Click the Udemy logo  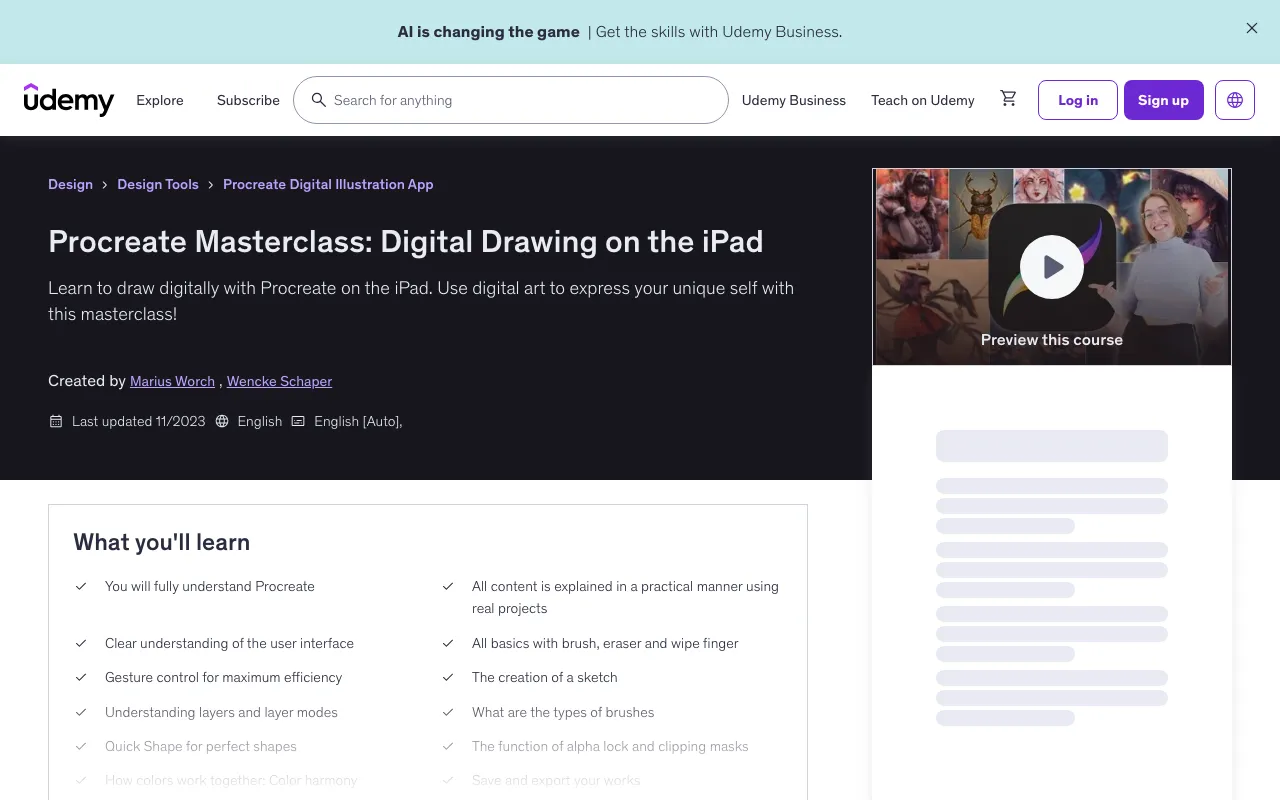click(x=68, y=100)
